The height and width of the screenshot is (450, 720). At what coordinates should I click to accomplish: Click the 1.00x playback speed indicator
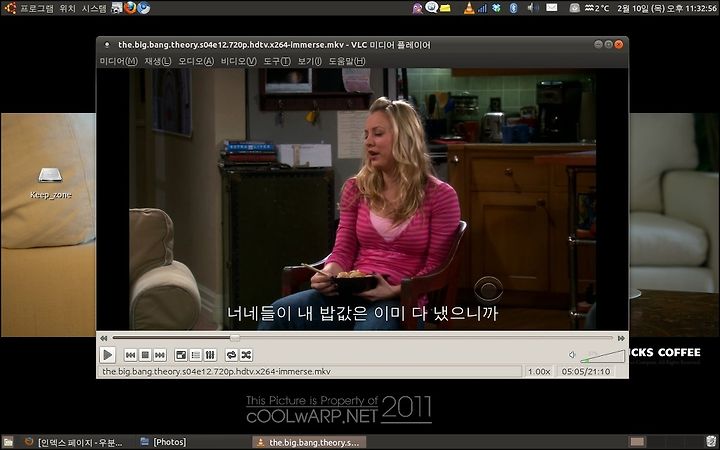(539, 371)
